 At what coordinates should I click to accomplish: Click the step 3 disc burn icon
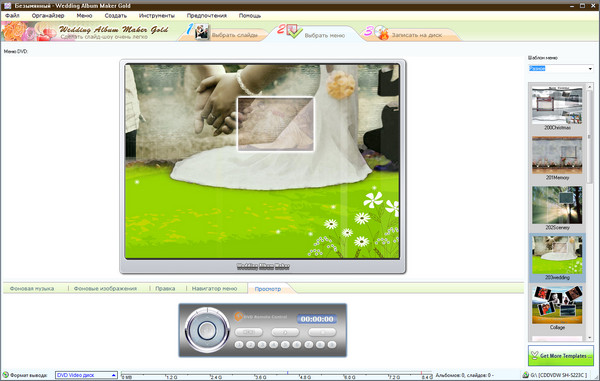click(381, 33)
